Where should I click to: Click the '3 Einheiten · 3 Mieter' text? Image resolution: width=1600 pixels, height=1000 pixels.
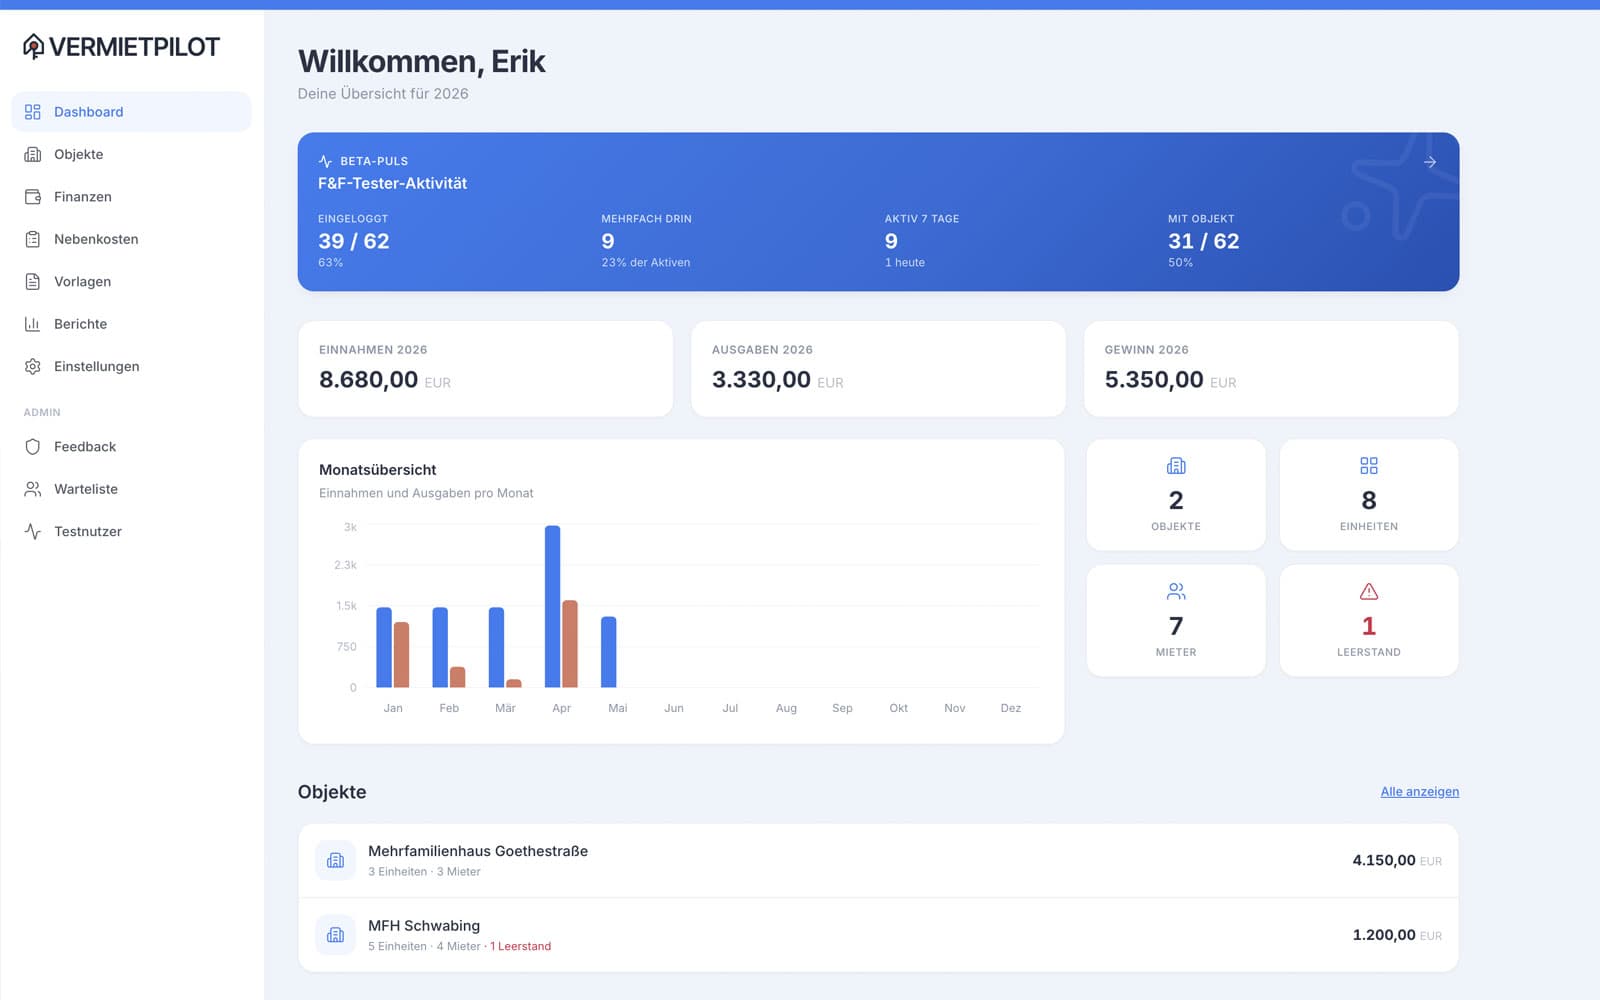(x=424, y=872)
